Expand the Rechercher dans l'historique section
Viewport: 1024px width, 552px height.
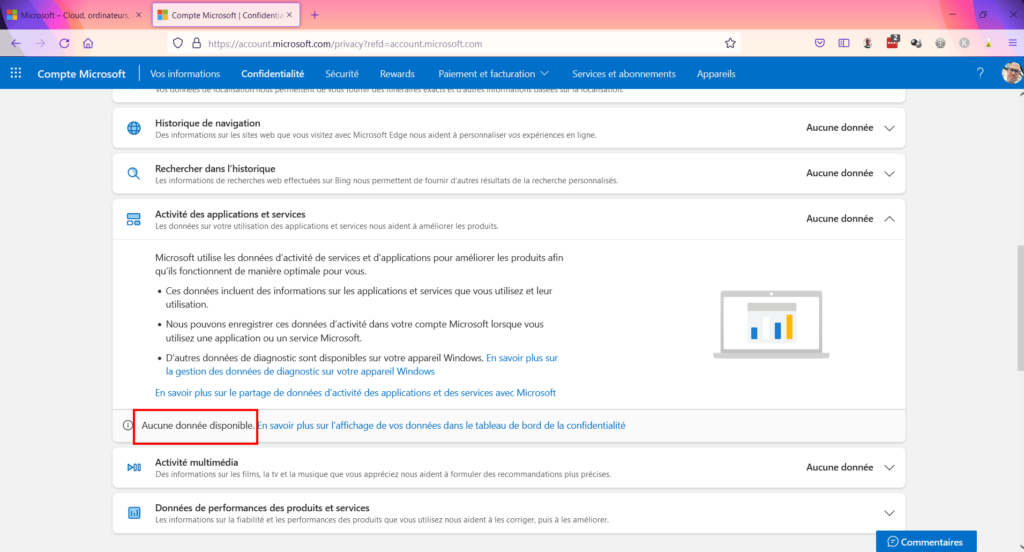(889, 174)
